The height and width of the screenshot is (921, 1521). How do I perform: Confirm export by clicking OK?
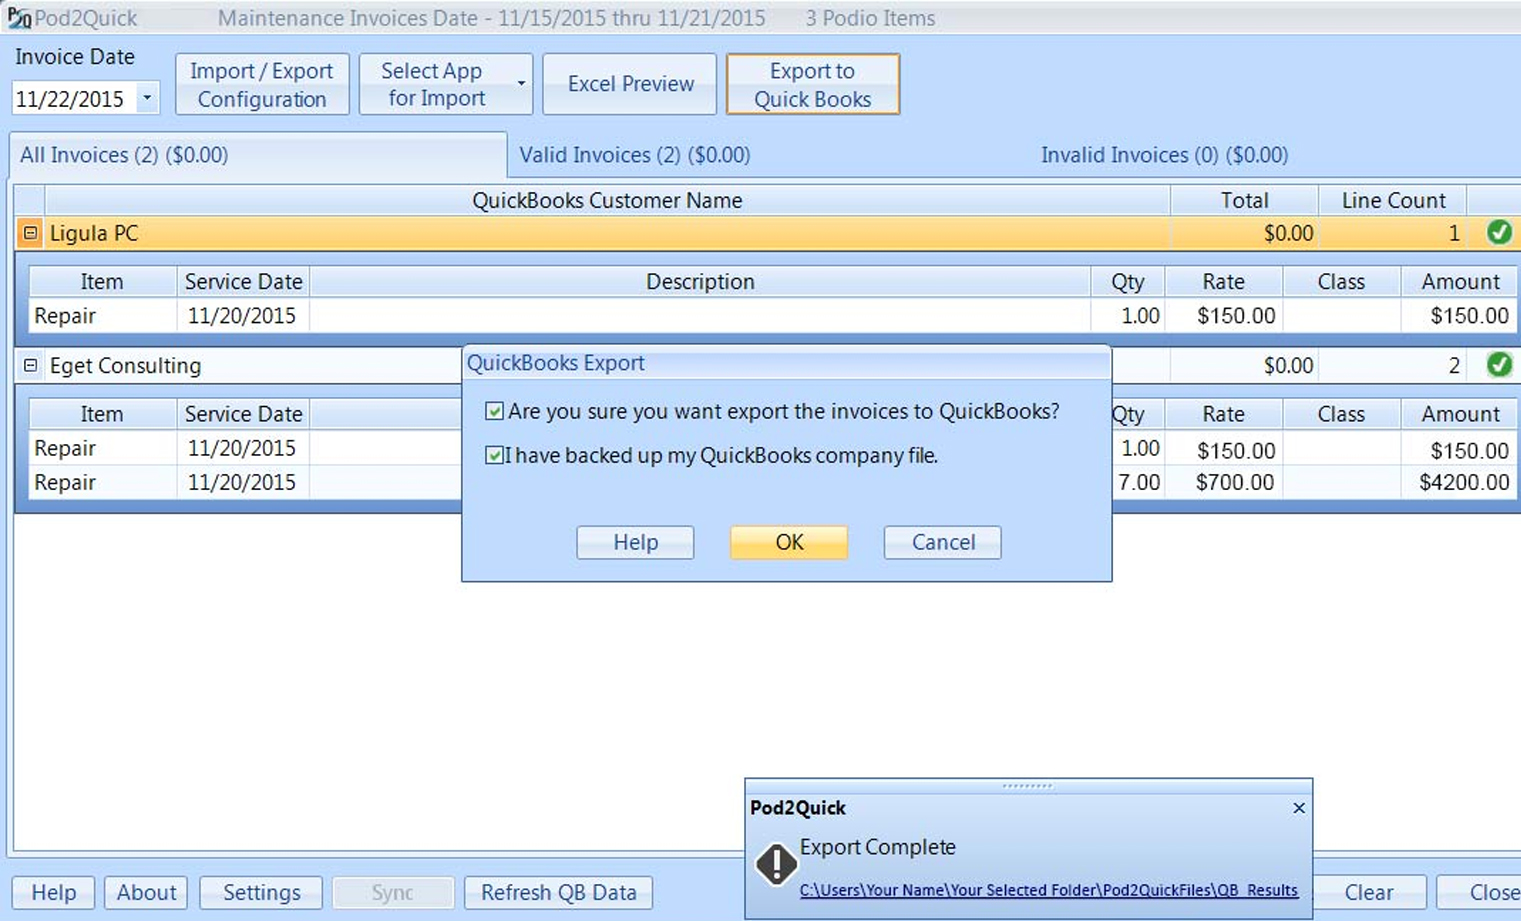(788, 542)
